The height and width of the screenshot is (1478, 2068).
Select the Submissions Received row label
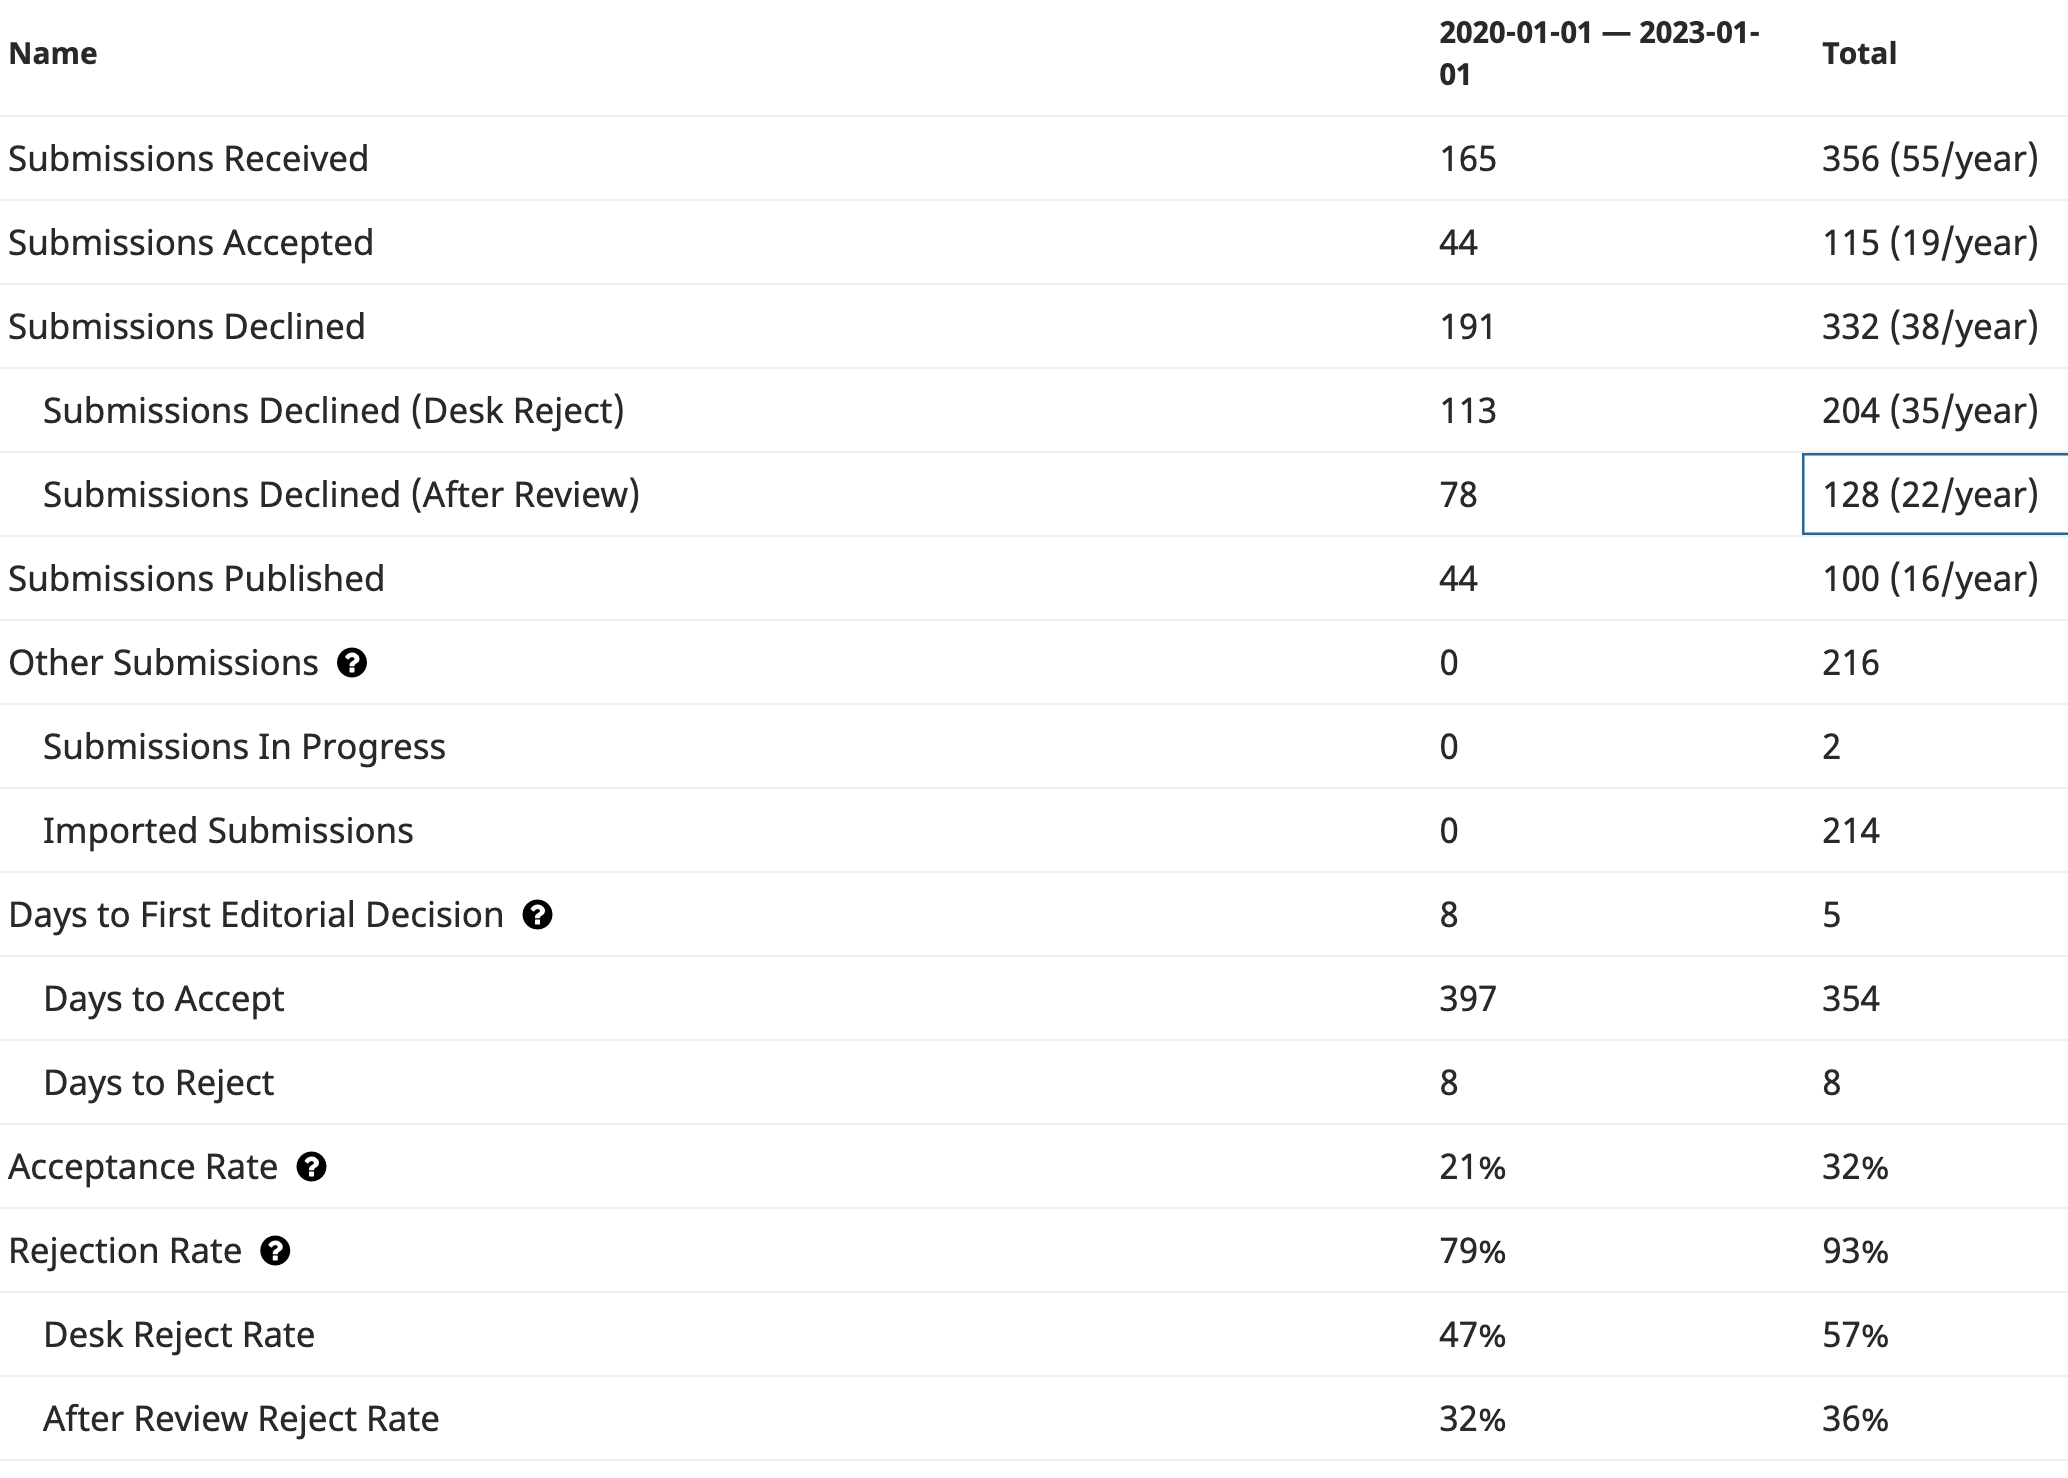point(188,159)
